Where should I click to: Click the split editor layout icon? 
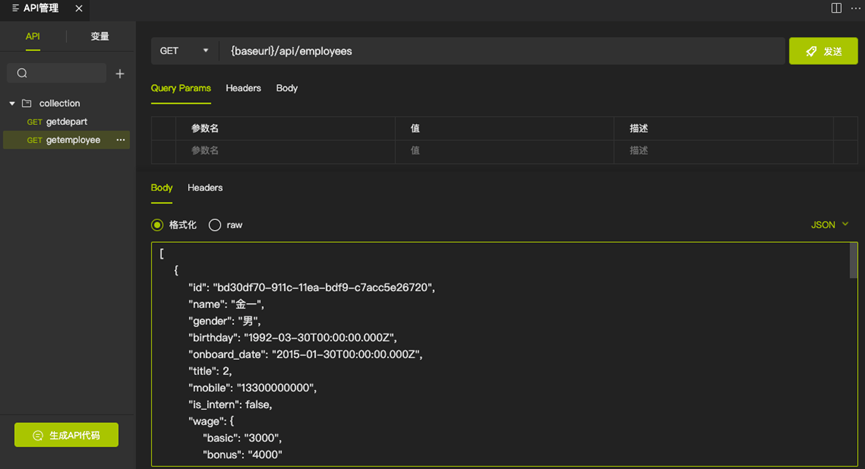836,8
